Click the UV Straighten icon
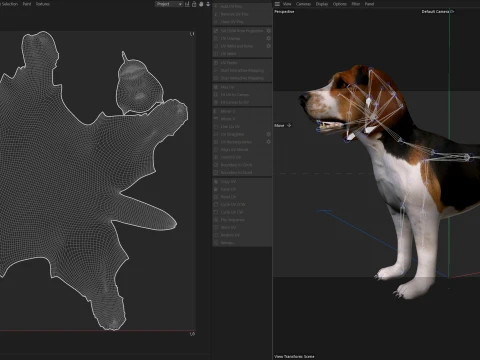Screen dimensions: 480x360 [x=216, y=134]
